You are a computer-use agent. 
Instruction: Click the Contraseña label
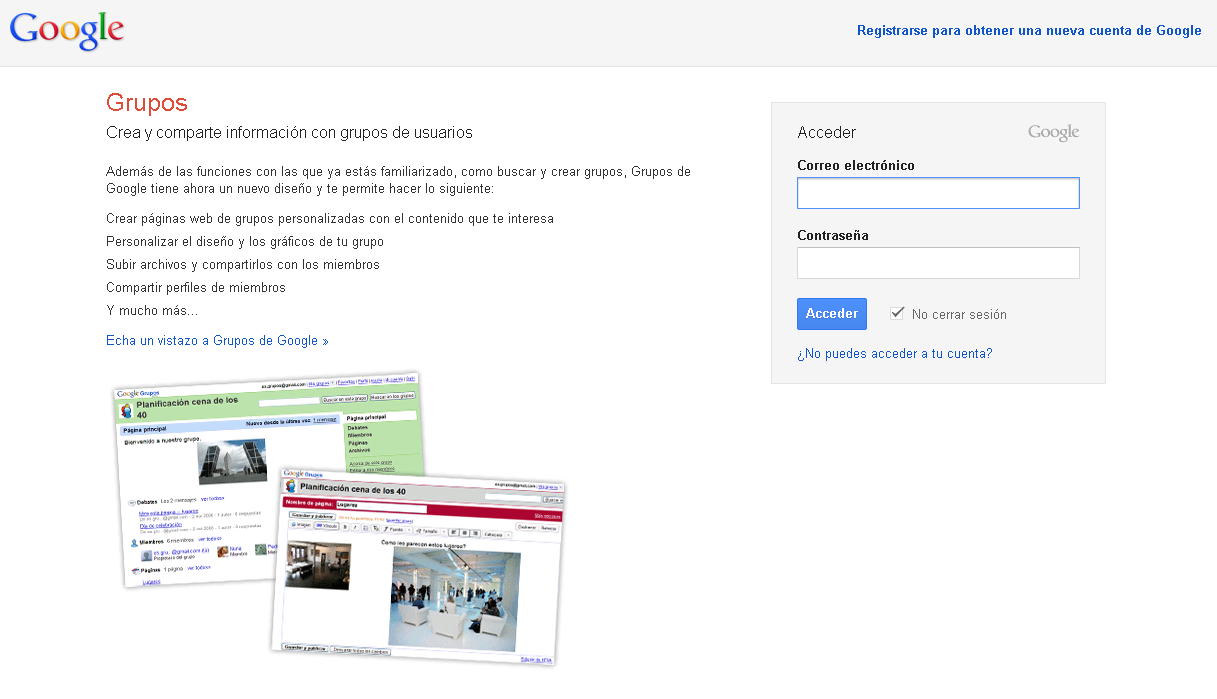pos(833,235)
